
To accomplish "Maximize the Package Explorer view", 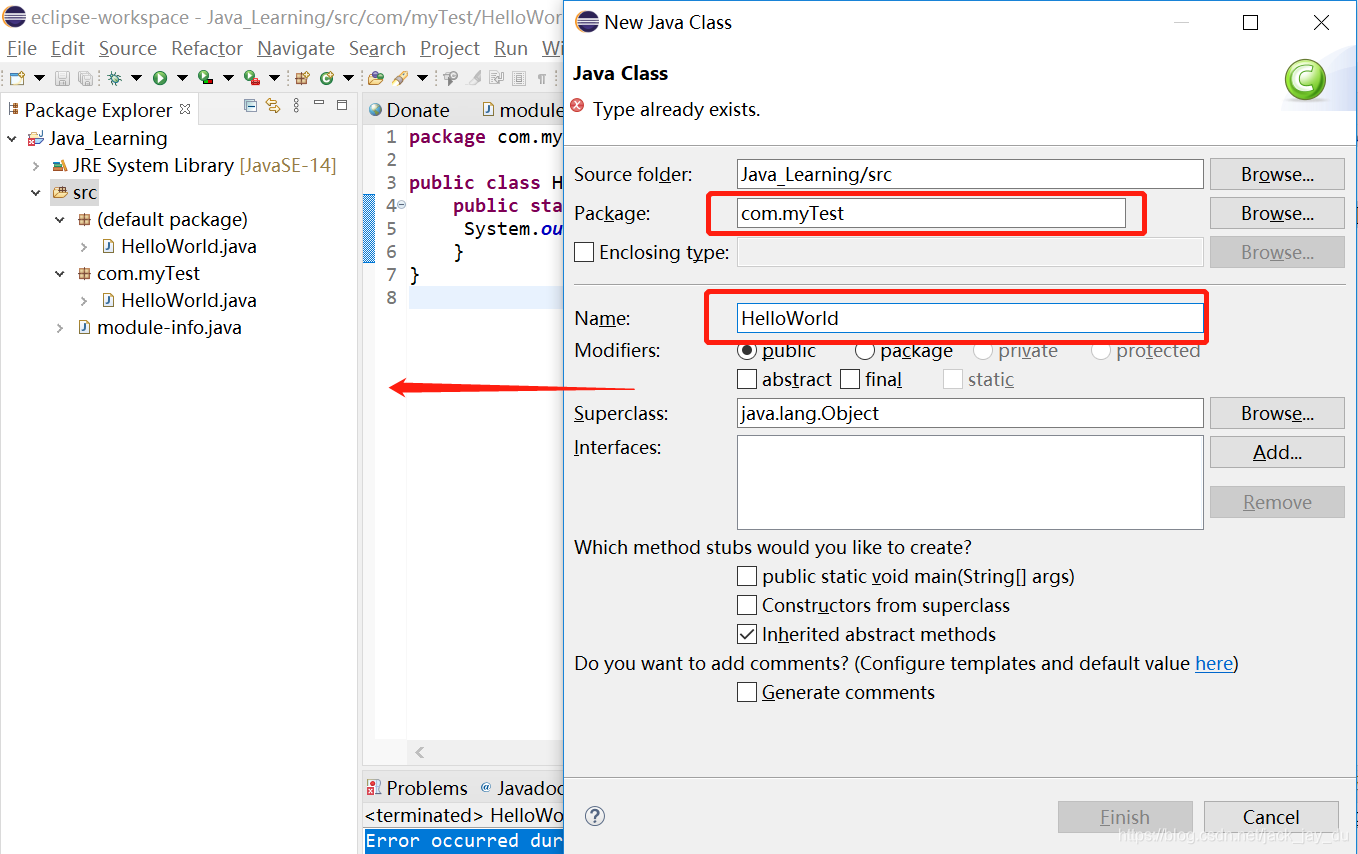I will tap(342, 105).
